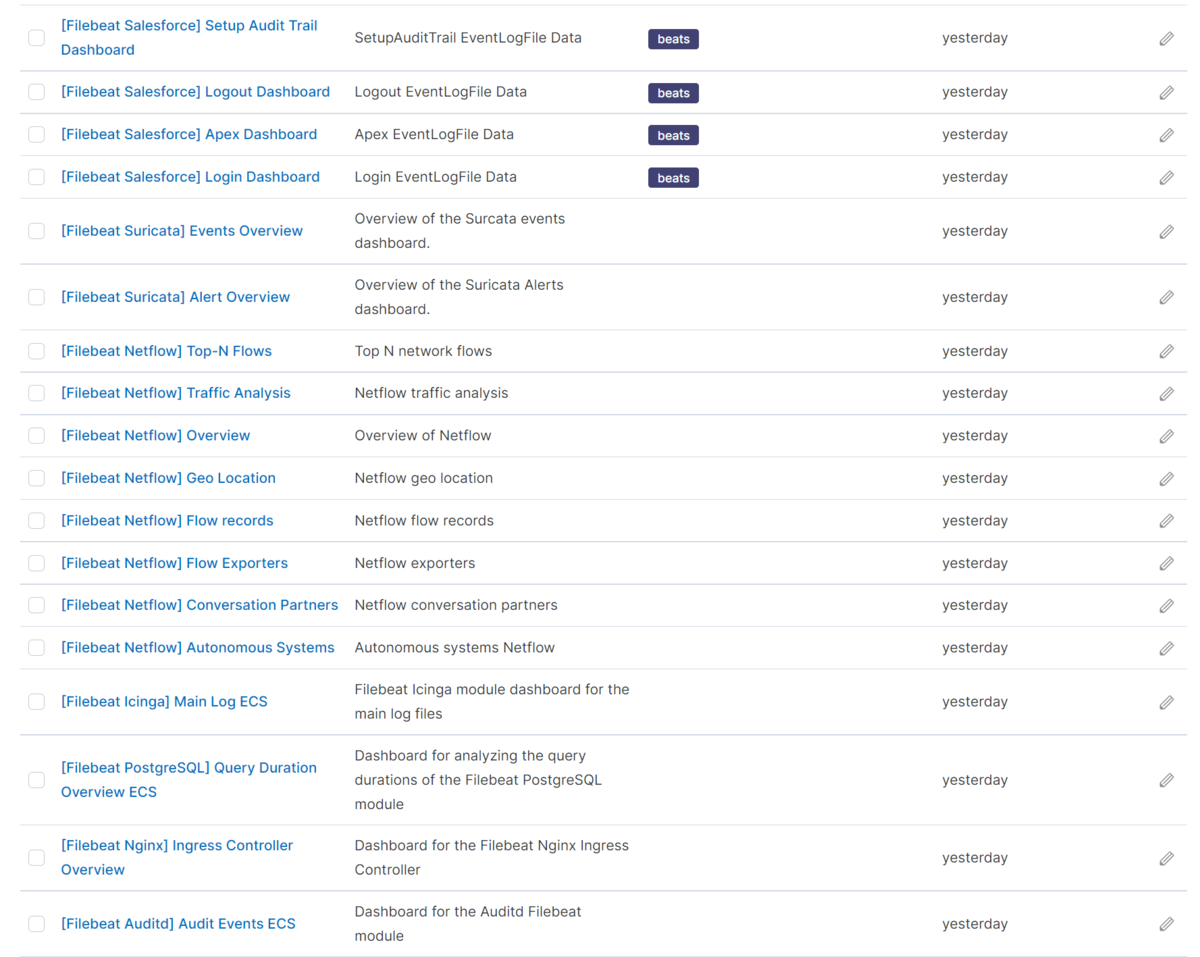Edit Netflow Flow Exporters via pencil icon
The height and width of the screenshot is (957, 1200).
pyautogui.click(x=1166, y=563)
